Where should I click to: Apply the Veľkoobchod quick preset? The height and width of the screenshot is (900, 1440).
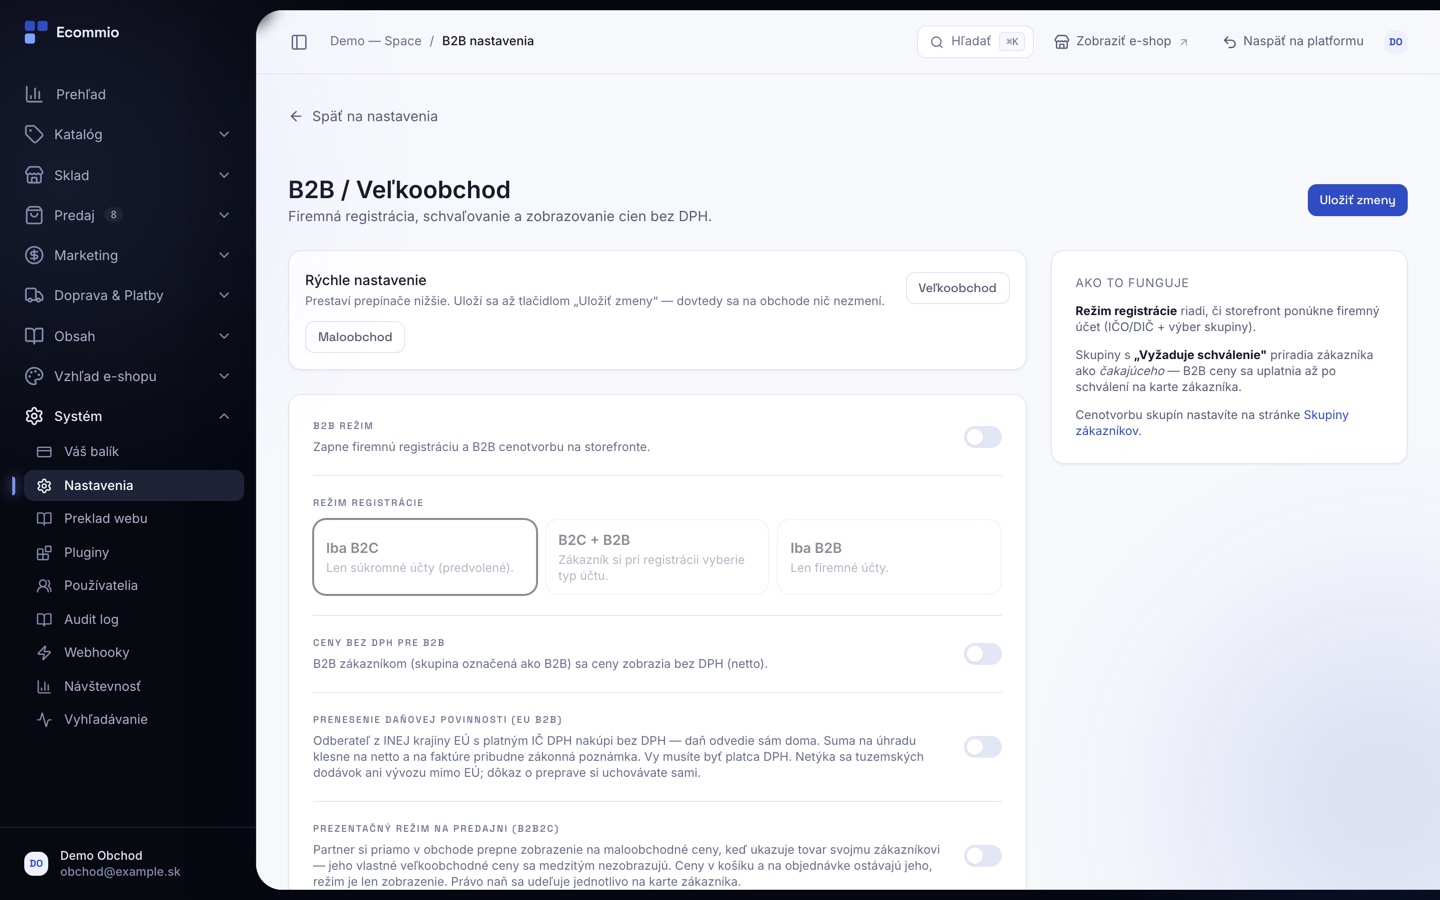click(957, 288)
